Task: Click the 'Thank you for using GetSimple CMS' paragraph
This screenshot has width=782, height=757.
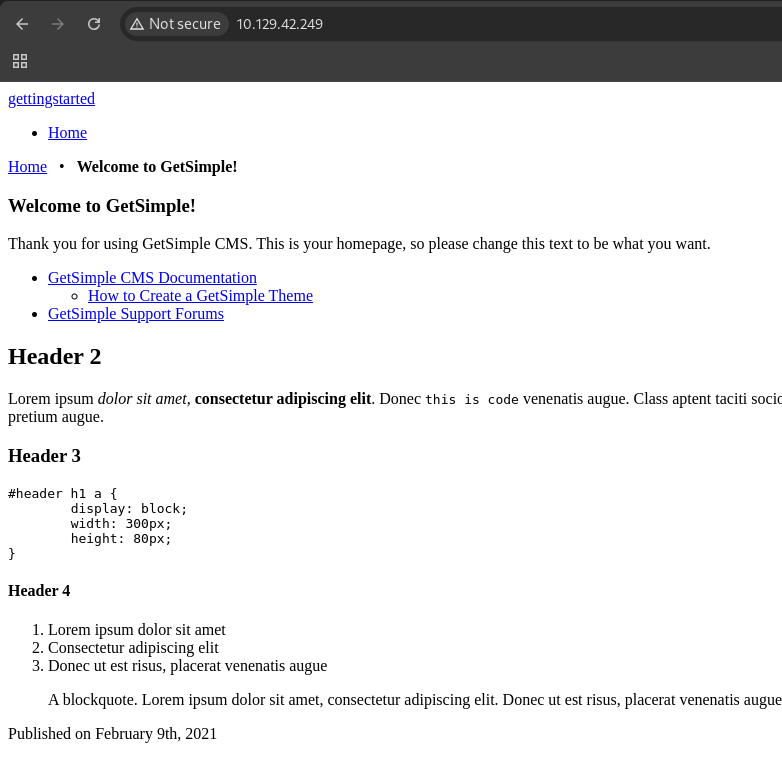Action: pyautogui.click(x=359, y=244)
